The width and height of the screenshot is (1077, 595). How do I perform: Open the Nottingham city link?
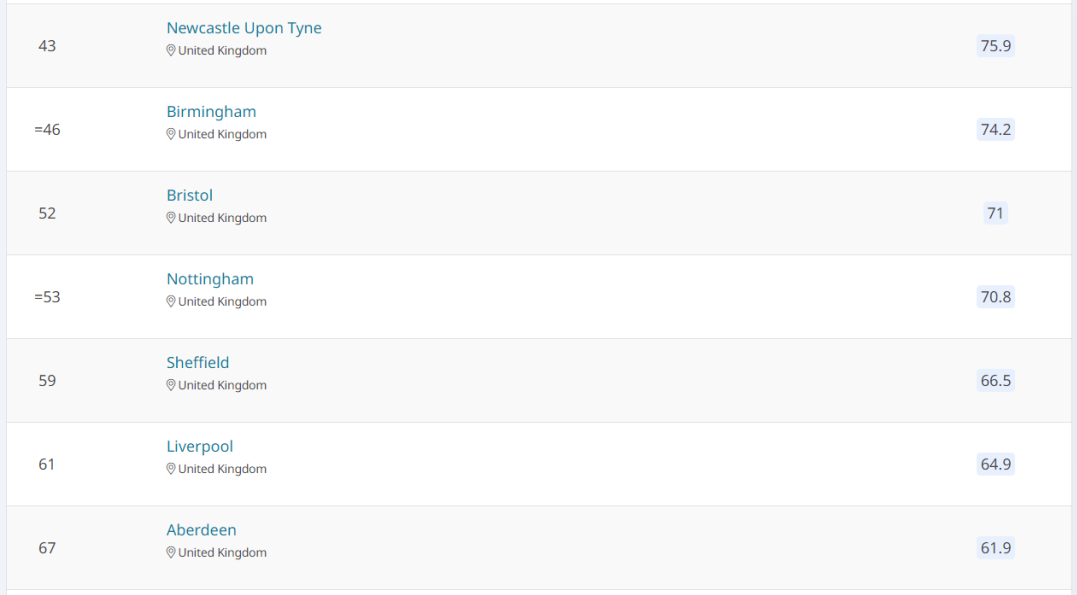pos(209,279)
